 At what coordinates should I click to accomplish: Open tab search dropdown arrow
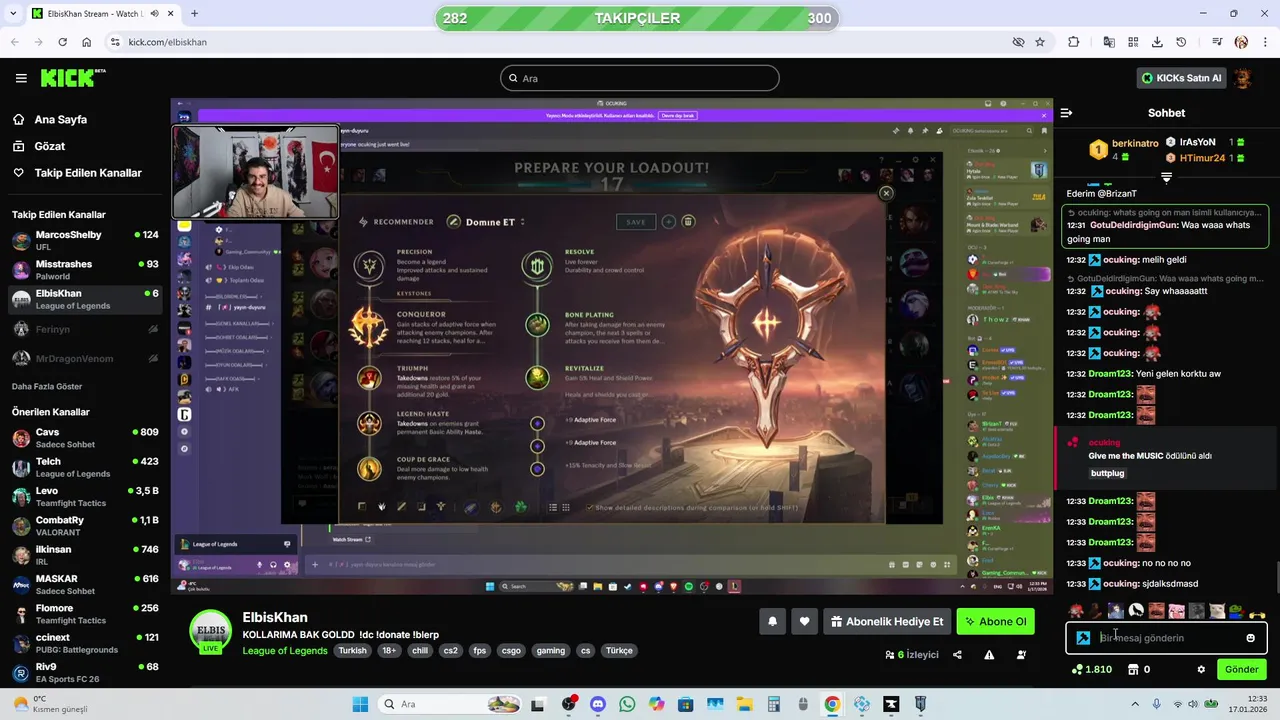pos(13,13)
